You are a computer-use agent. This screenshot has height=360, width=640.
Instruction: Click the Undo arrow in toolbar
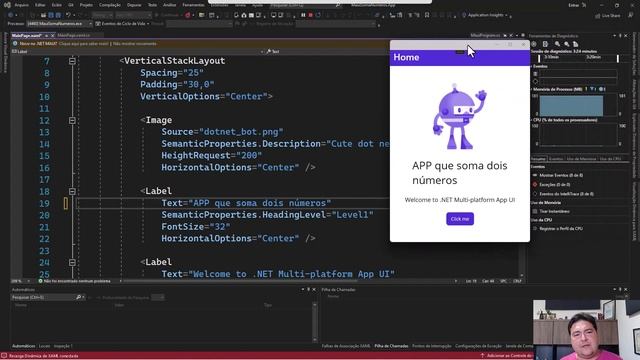pyautogui.click(x=69, y=15)
